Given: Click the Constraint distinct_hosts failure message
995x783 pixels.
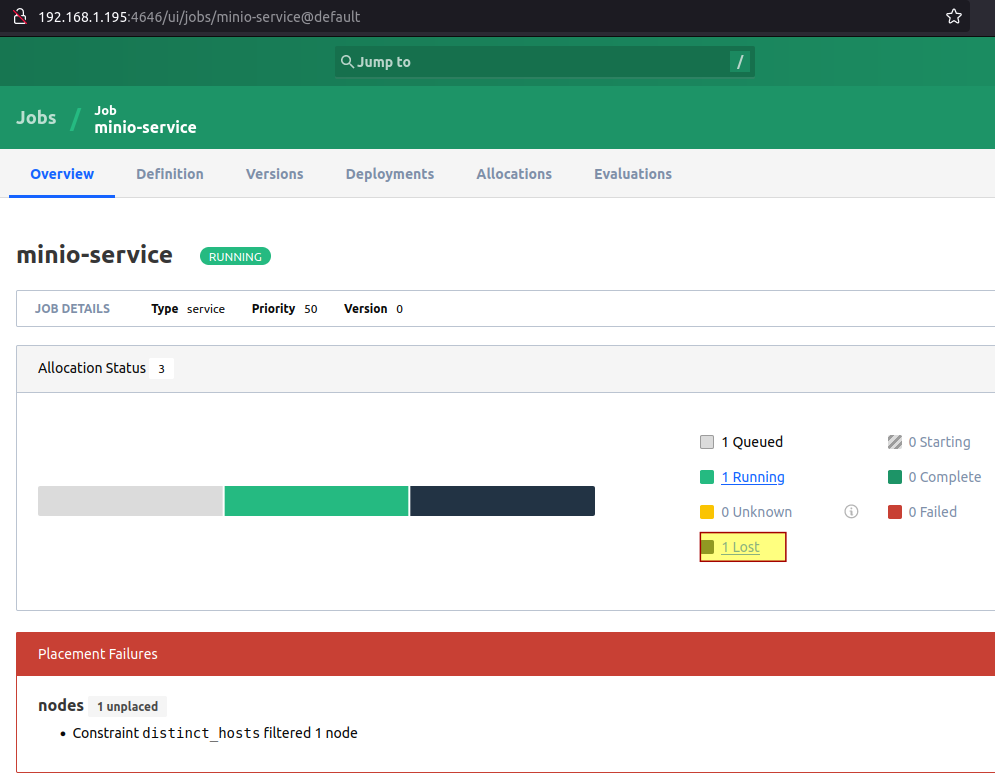Looking at the screenshot, I should (x=215, y=733).
